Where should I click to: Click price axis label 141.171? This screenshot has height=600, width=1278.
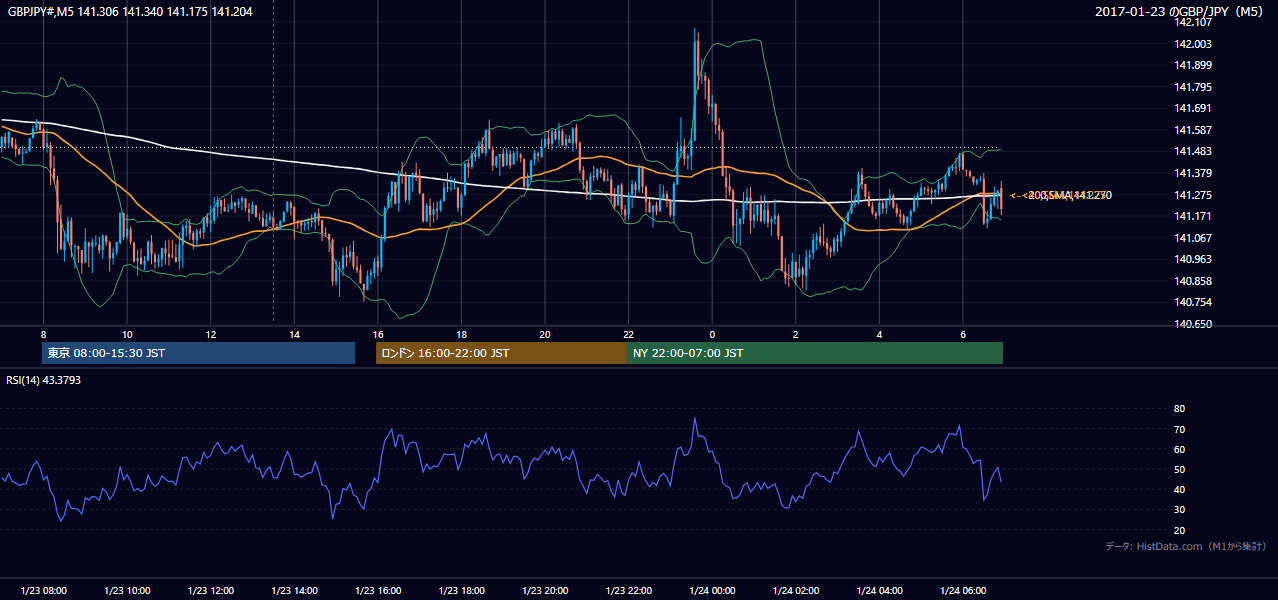(x=1194, y=216)
